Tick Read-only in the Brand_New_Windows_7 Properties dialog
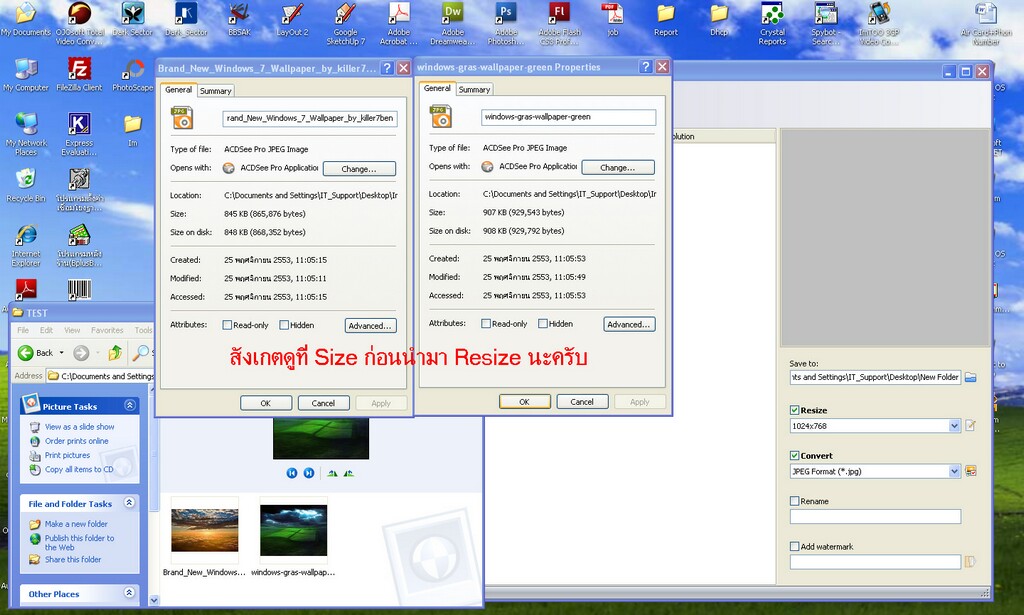 point(227,325)
